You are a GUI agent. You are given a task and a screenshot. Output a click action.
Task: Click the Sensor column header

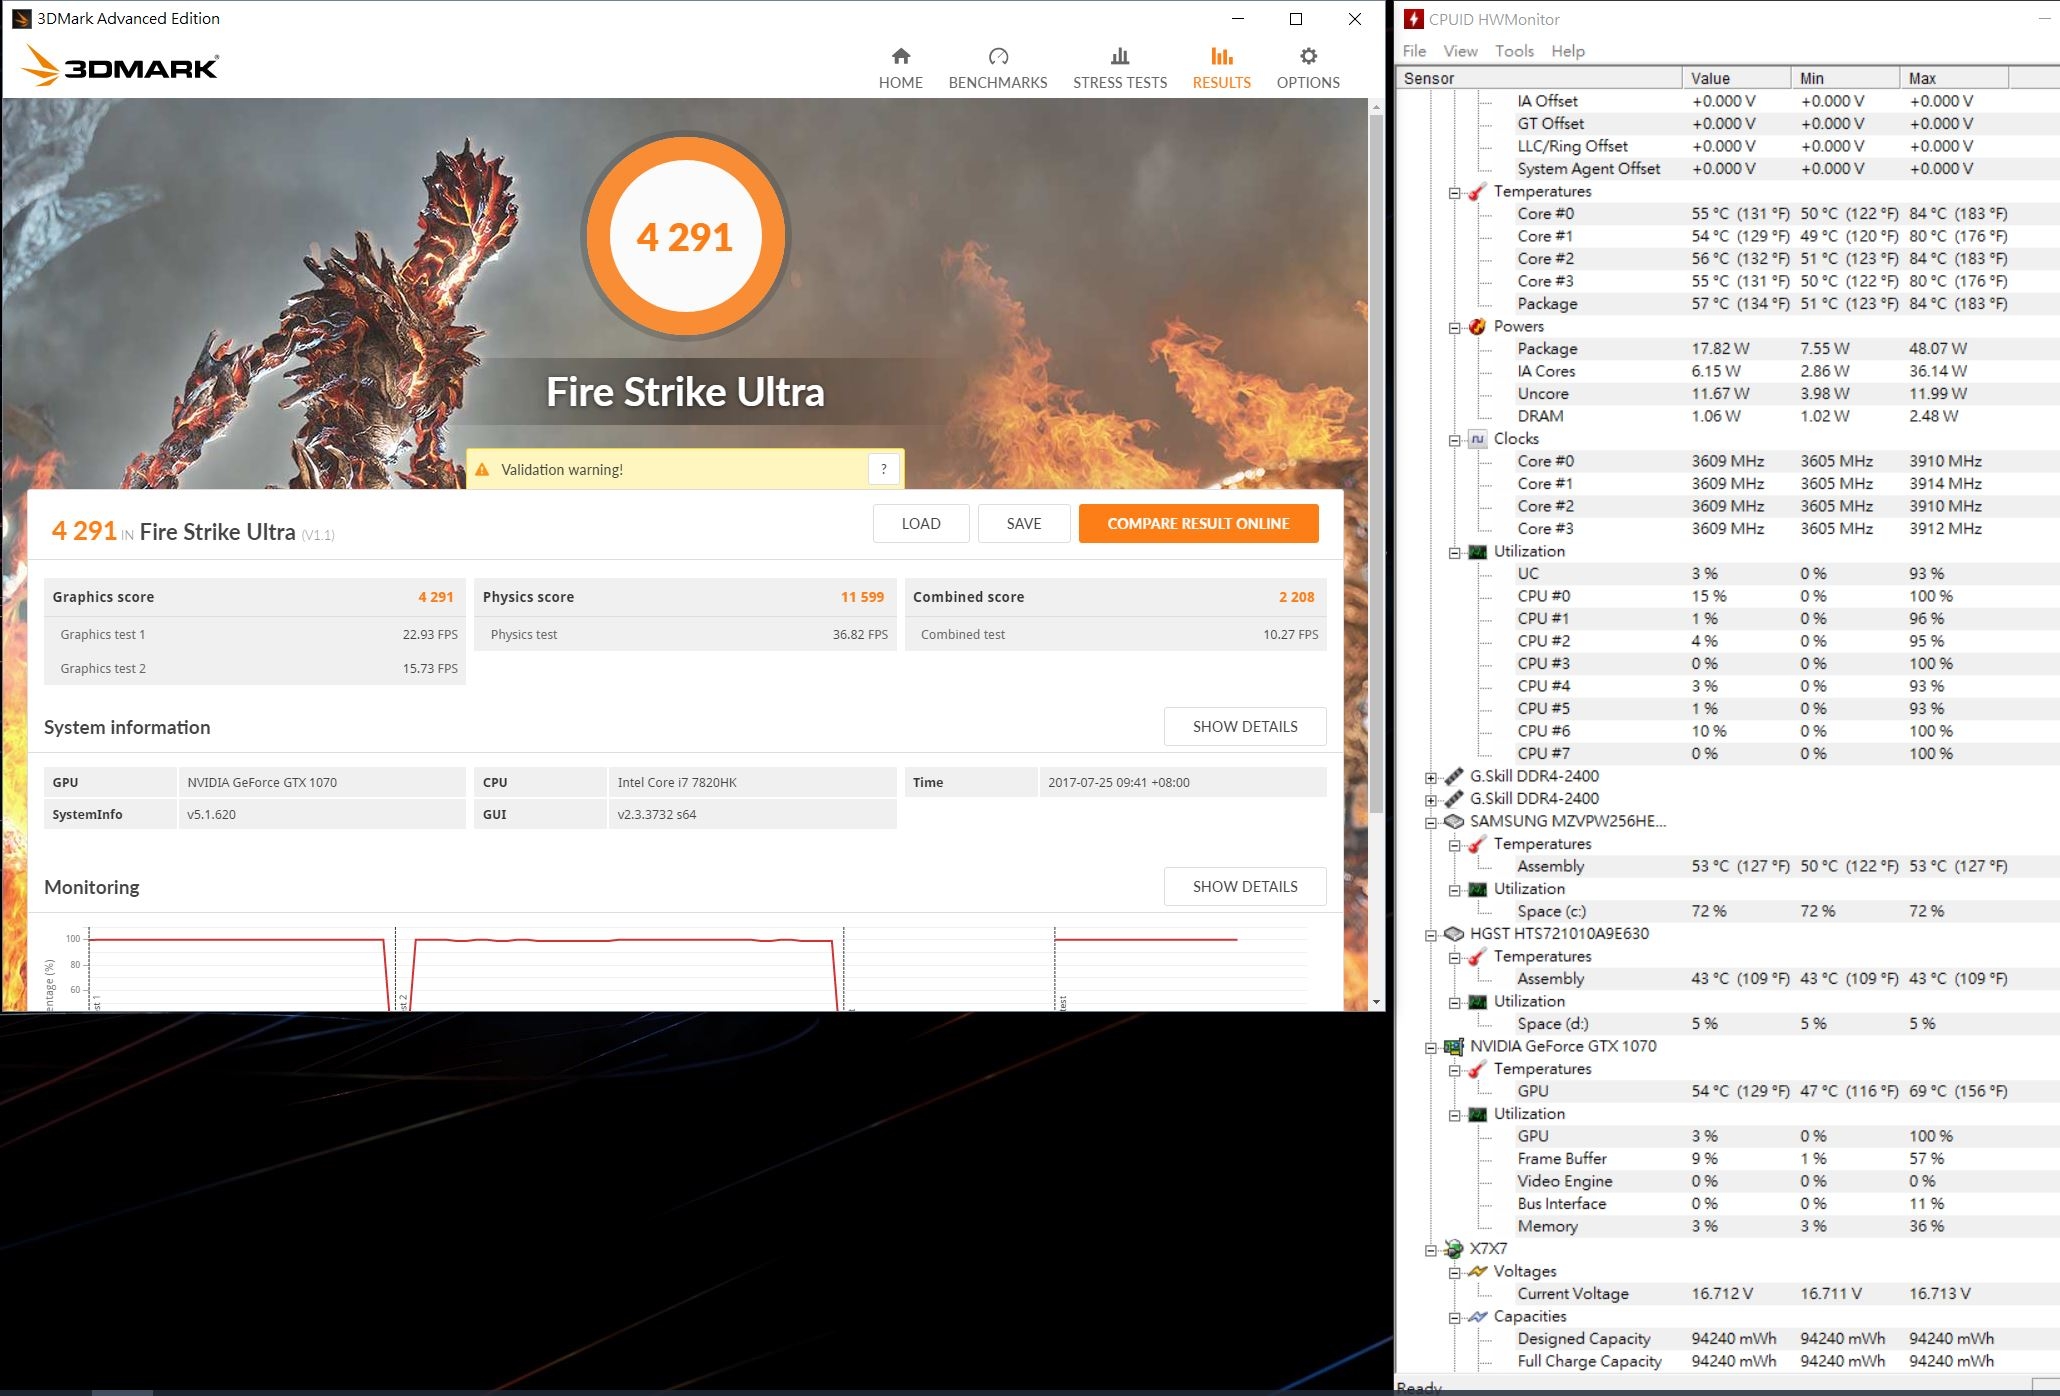point(1539,78)
